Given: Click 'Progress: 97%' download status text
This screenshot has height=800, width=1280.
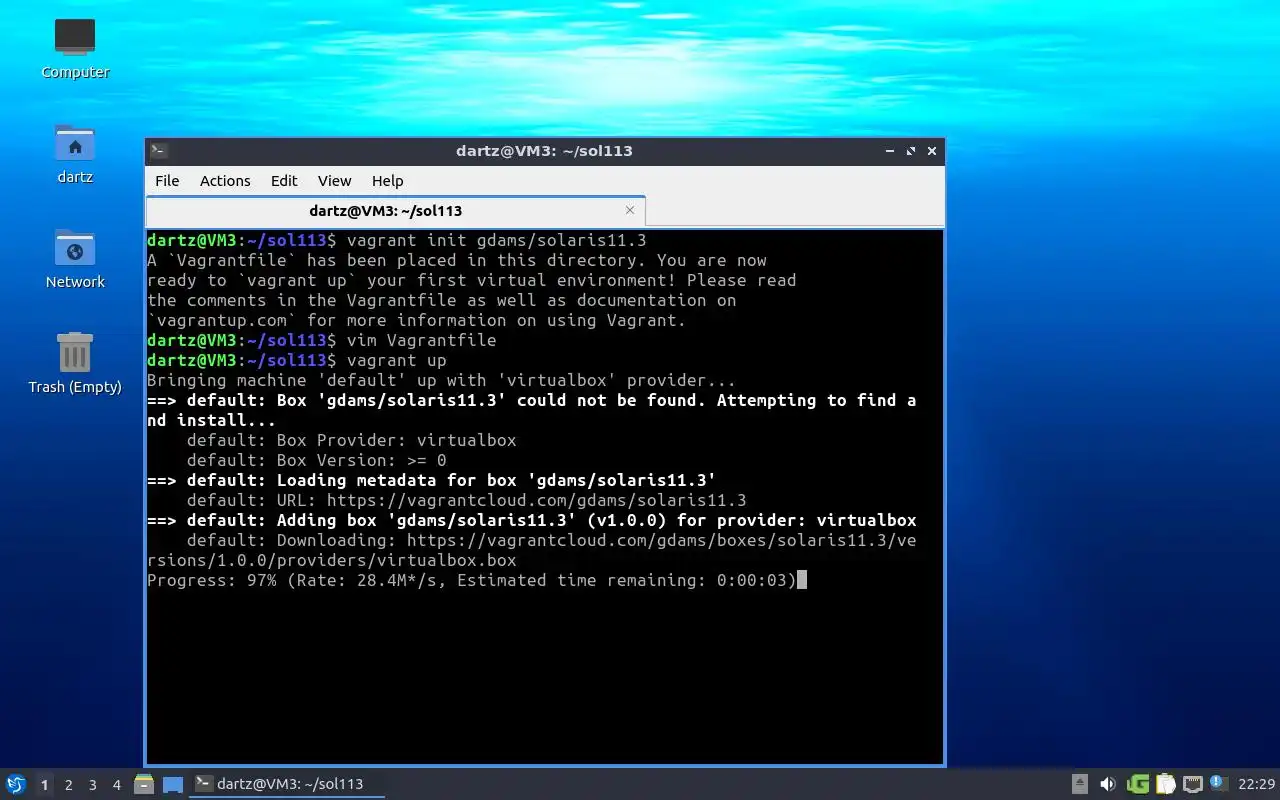Looking at the screenshot, I should pos(212,580).
